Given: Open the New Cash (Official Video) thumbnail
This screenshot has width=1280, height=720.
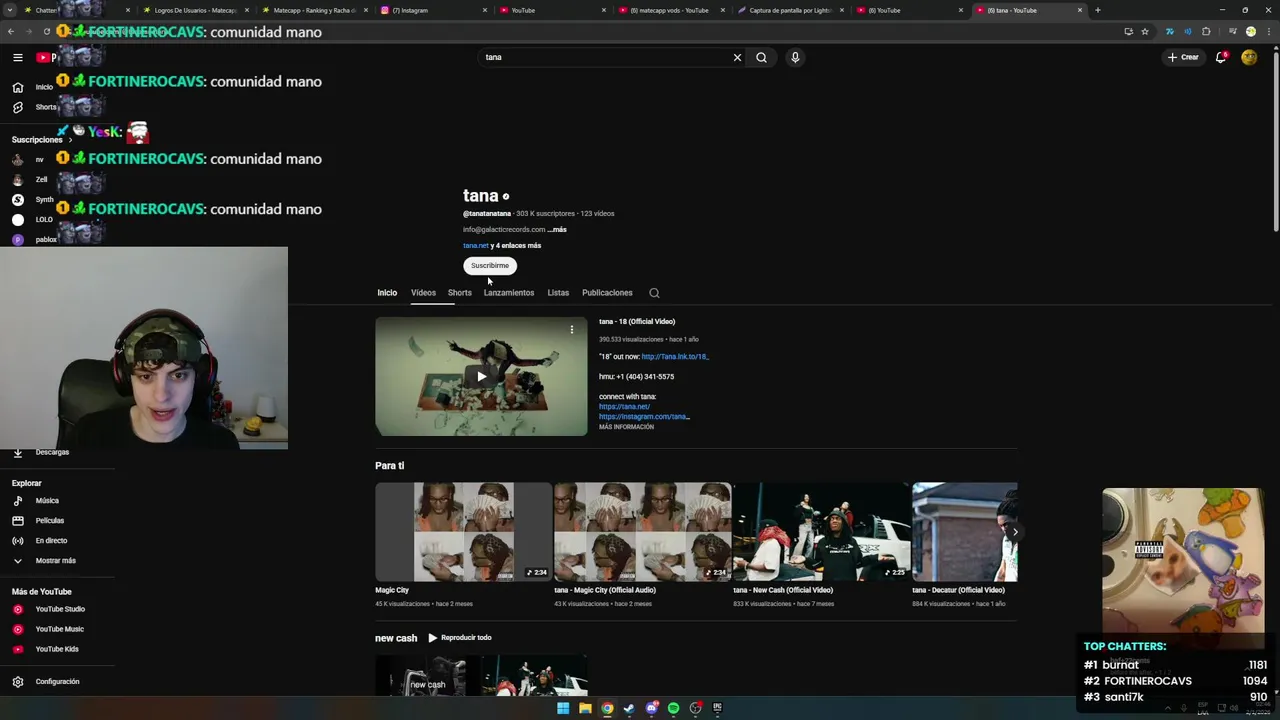Looking at the screenshot, I should coord(821,532).
